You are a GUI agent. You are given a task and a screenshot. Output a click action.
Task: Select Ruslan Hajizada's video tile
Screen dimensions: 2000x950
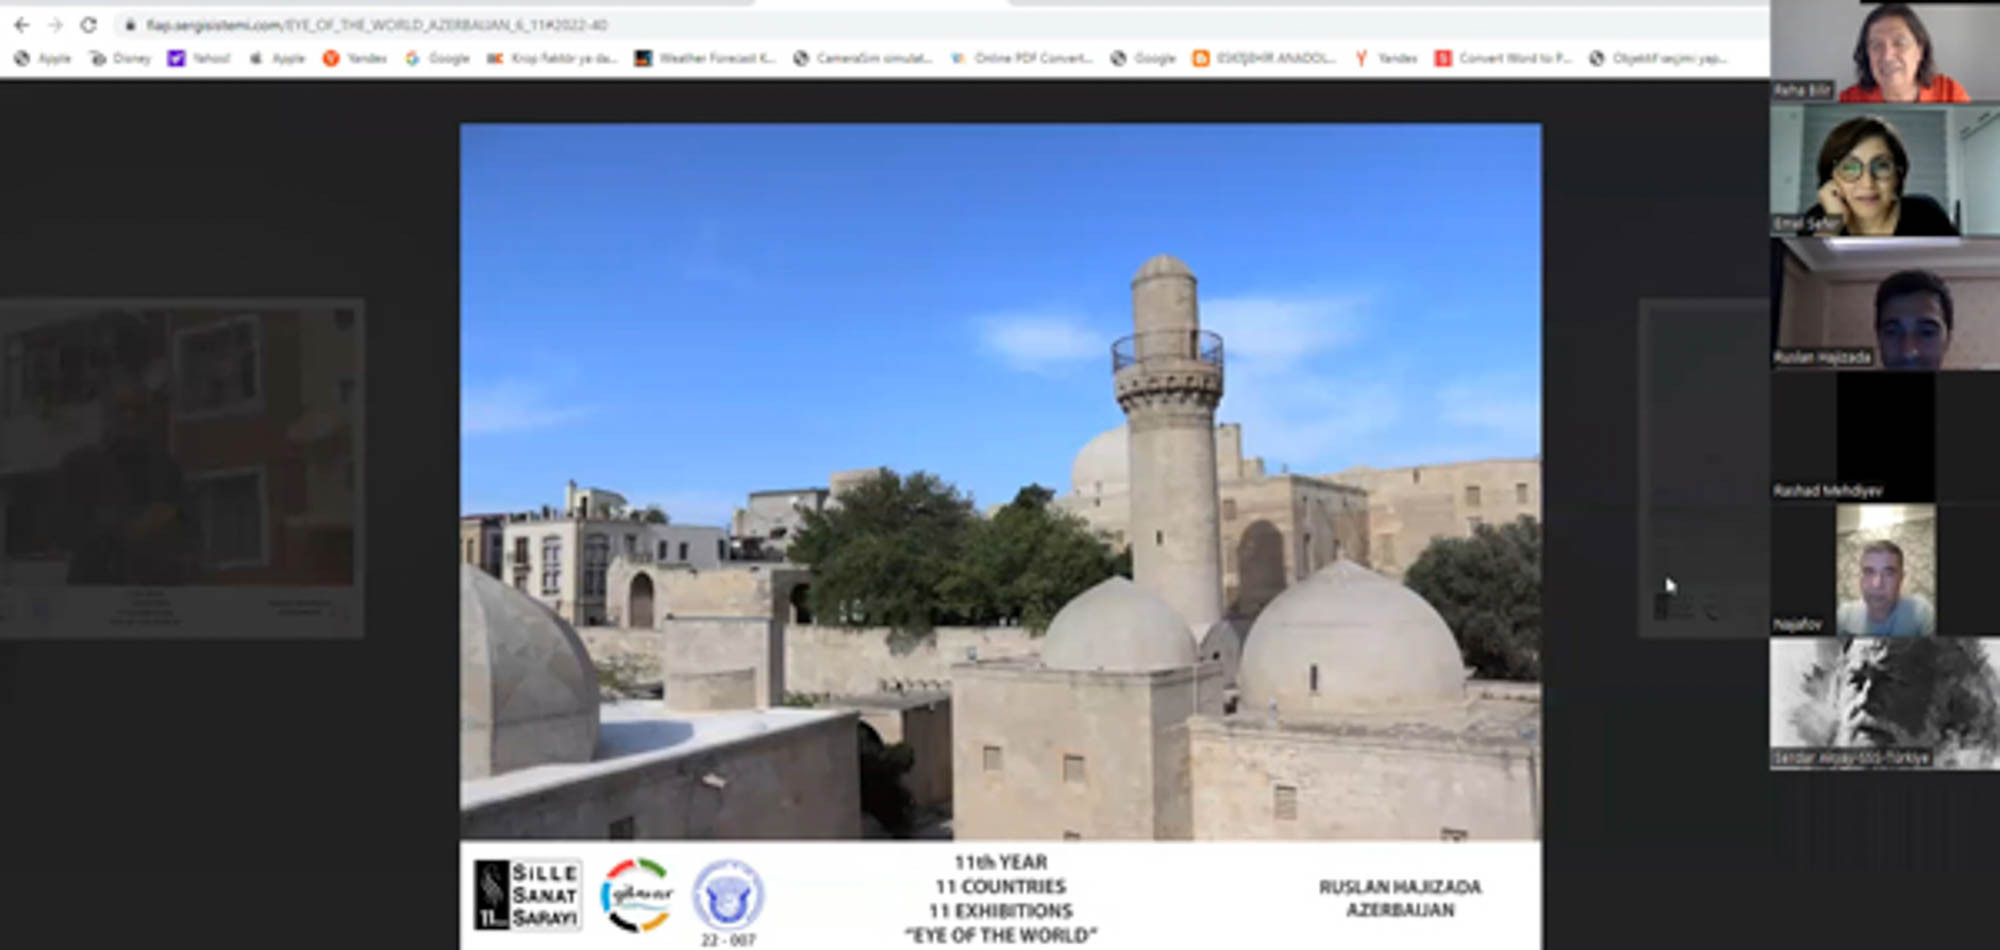pos(1884,304)
